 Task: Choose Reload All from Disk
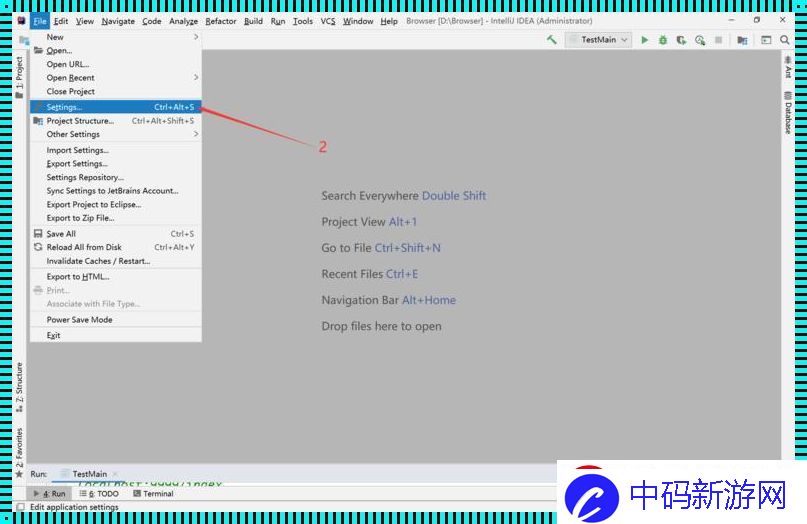click(116, 248)
